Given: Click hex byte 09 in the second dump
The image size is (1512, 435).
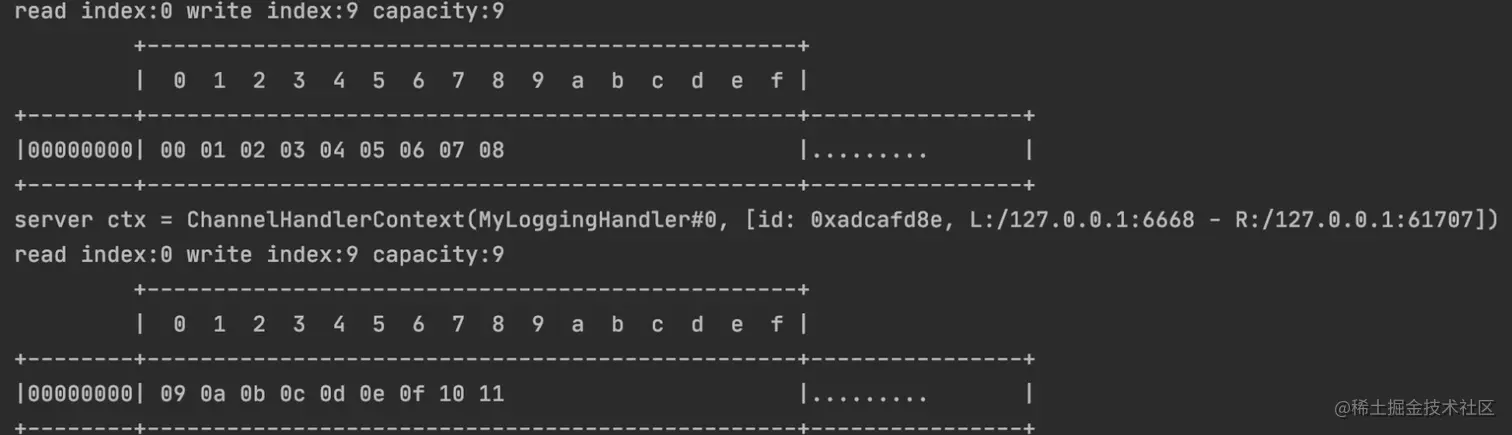Looking at the screenshot, I should point(173,394).
